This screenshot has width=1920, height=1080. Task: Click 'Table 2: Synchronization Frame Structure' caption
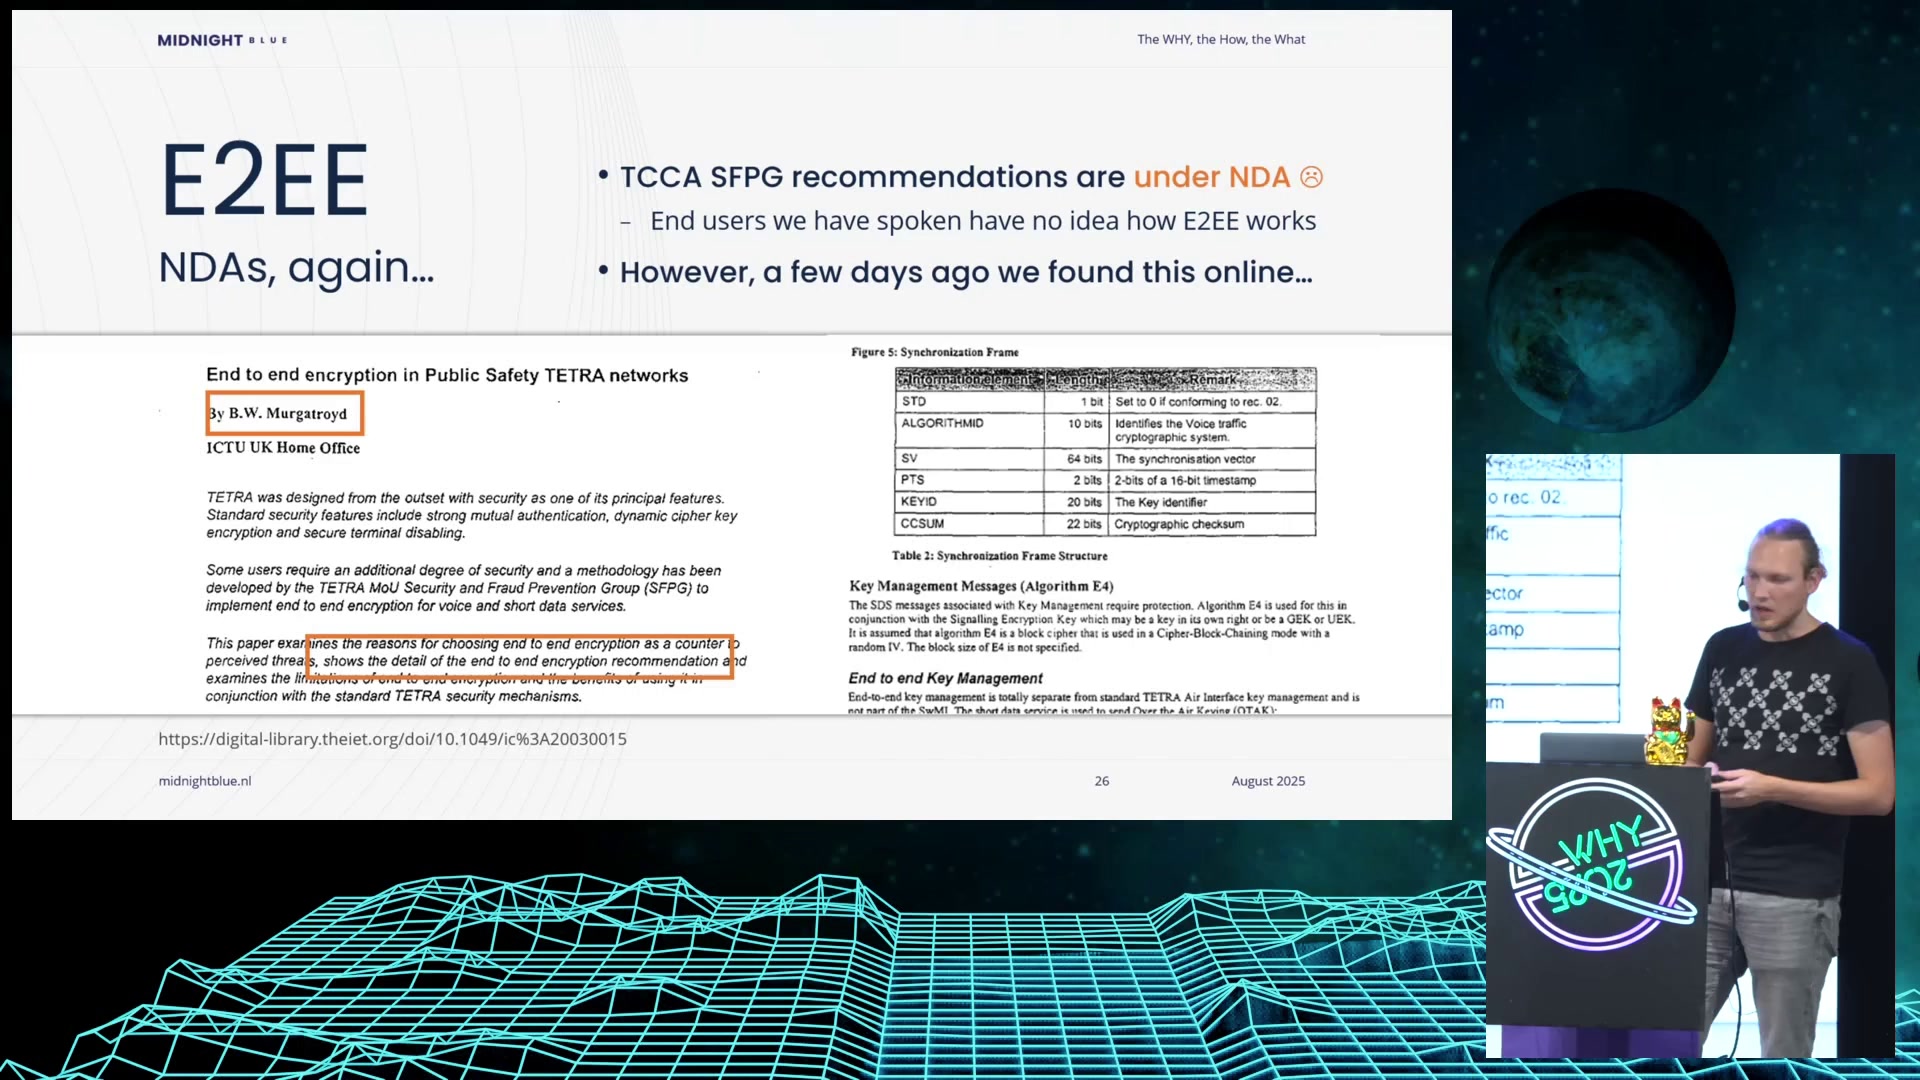pos(1000,556)
